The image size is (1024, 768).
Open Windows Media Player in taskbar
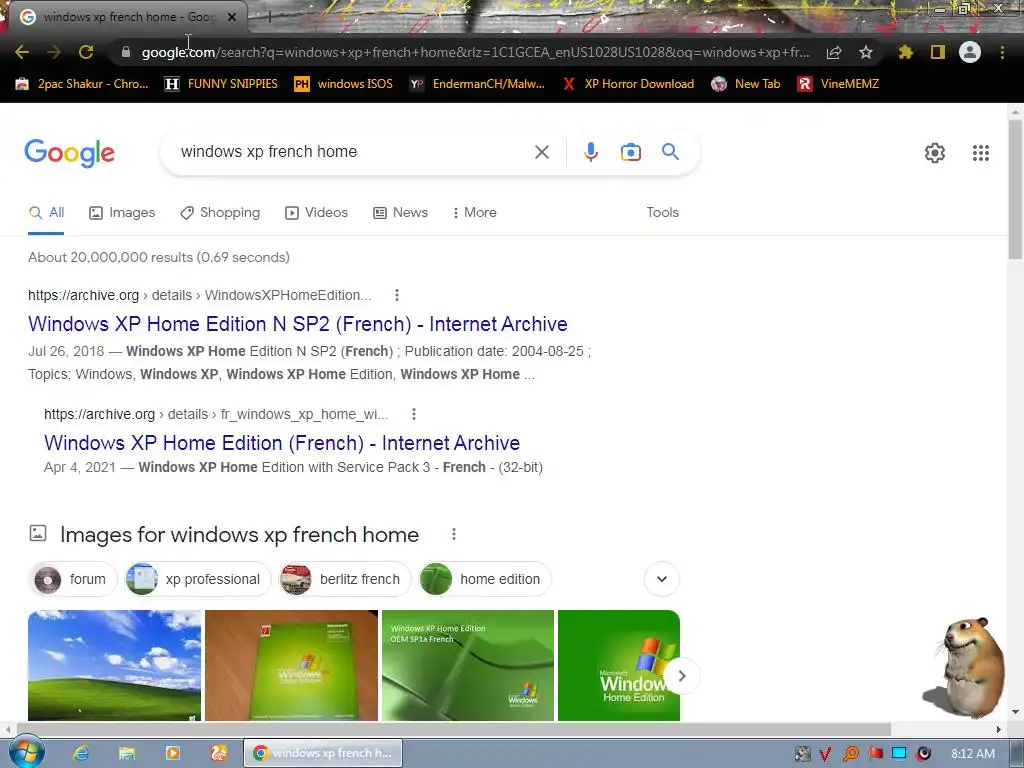pyautogui.click(x=172, y=754)
